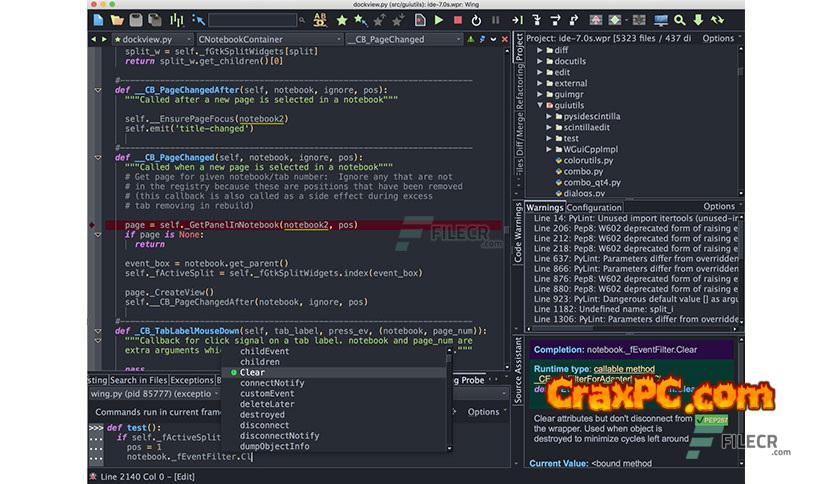Toggle the red breakpoint marker in the editor margin
The height and width of the screenshot is (484, 836).
93,225
